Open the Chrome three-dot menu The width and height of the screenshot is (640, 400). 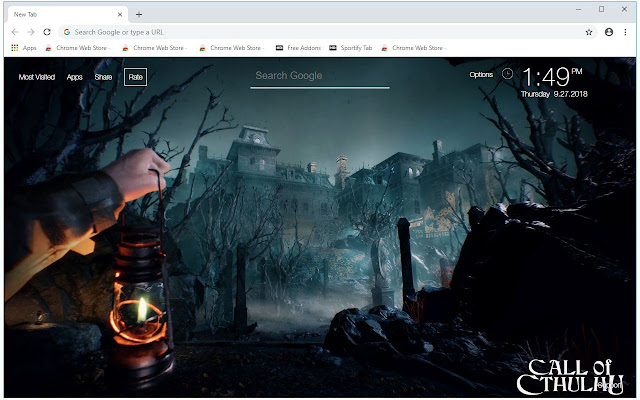tap(625, 32)
